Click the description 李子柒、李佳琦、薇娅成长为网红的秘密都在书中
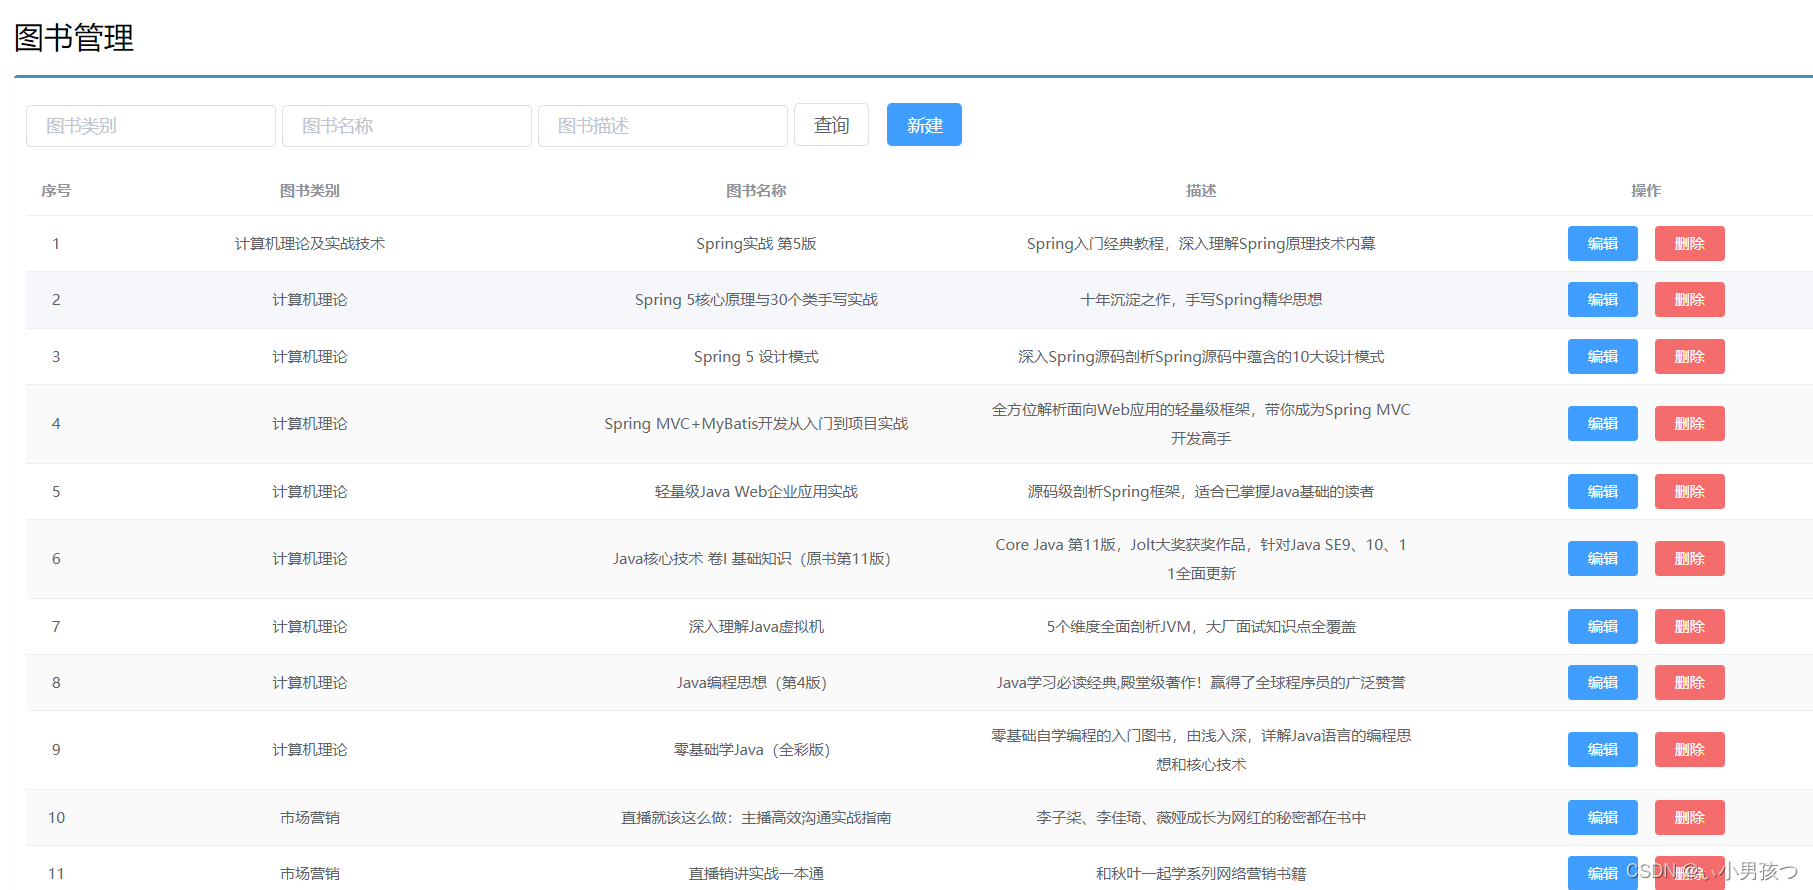Viewport: 1813px width, 890px height. pos(1201,818)
